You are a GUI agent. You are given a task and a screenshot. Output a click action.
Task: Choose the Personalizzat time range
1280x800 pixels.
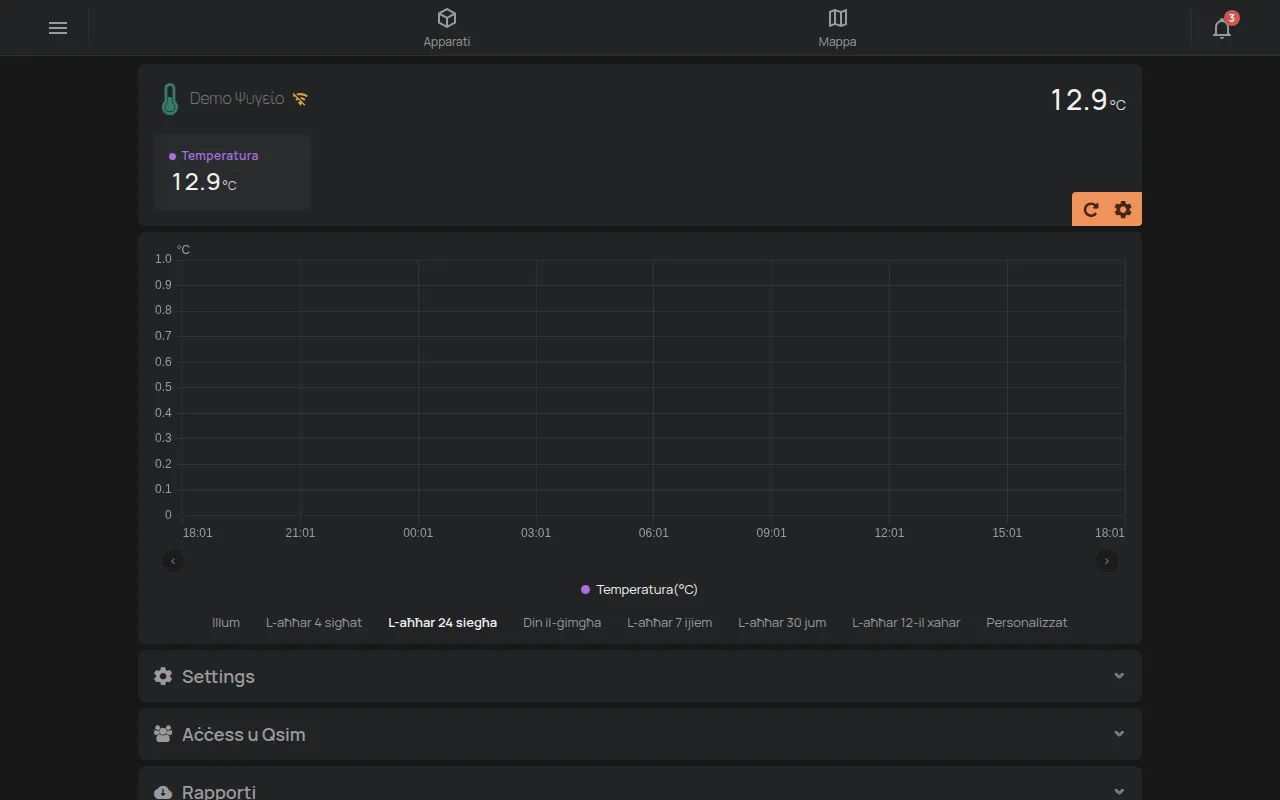[x=1027, y=622]
